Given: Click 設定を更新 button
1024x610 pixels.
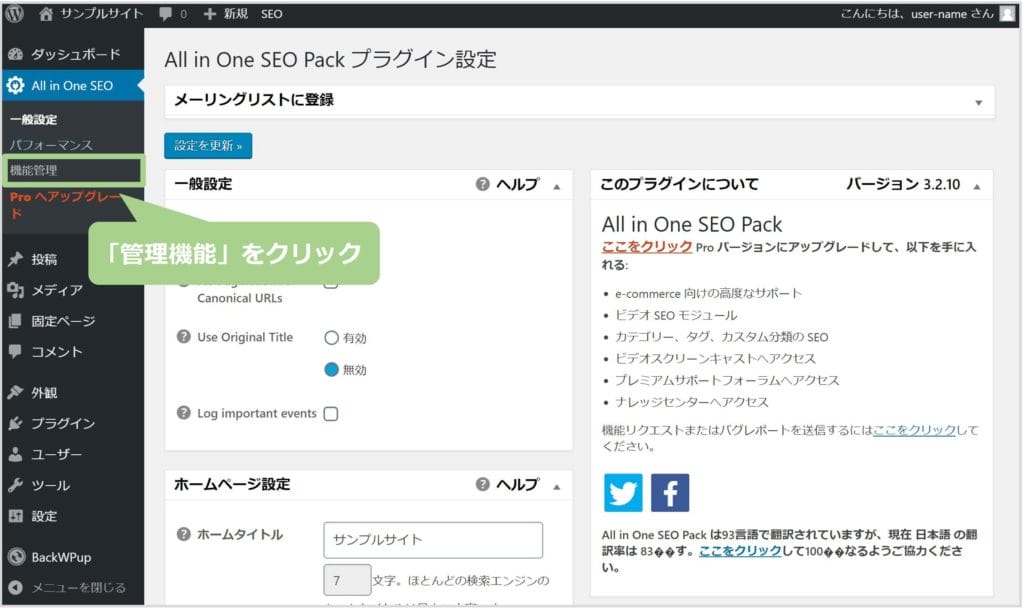Looking at the screenshot, I should (208, 146).
